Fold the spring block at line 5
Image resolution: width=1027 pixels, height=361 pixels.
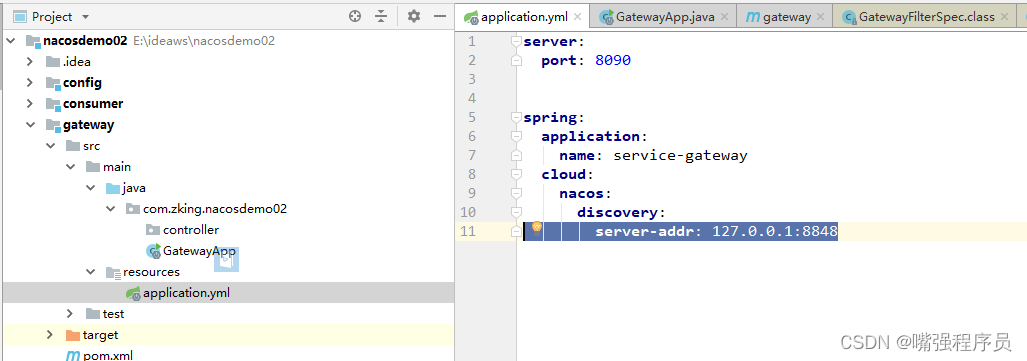[517, 118]
